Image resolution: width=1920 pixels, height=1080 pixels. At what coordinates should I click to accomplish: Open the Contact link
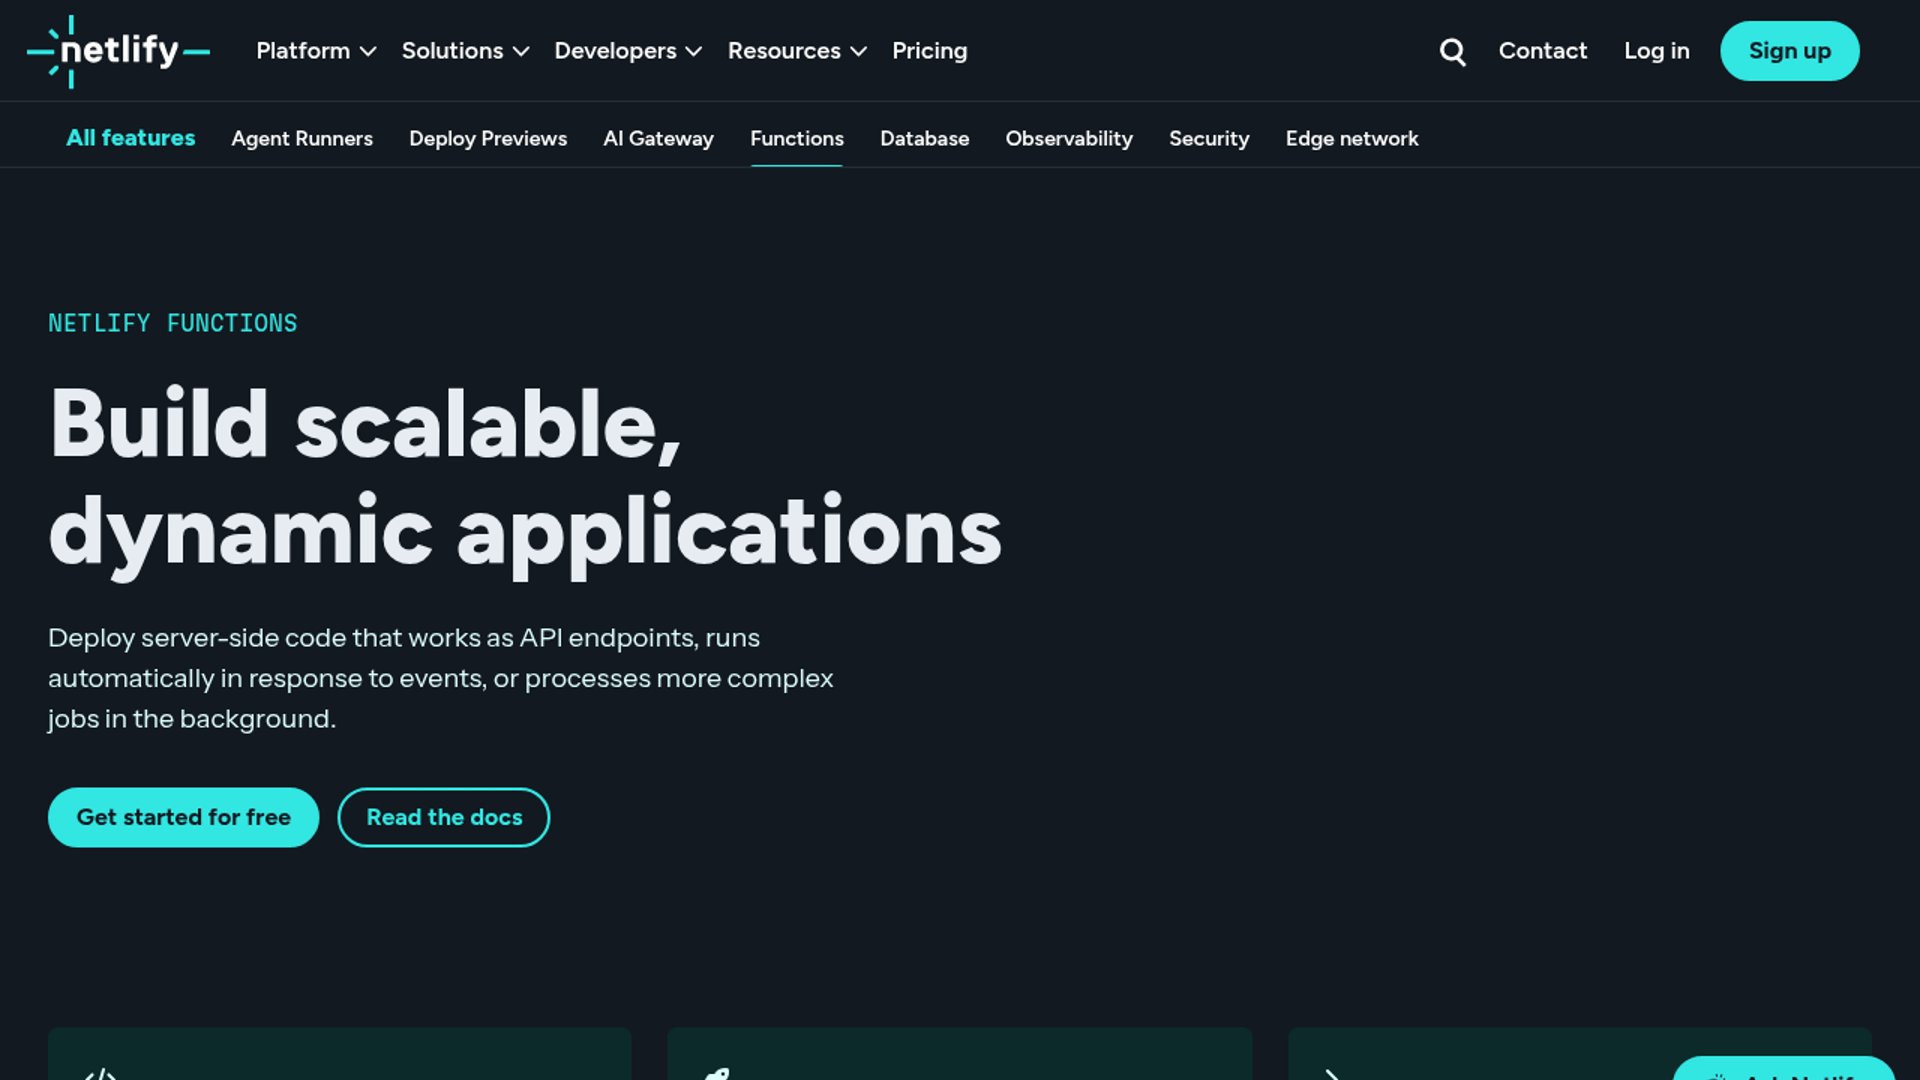point(1542,51)
